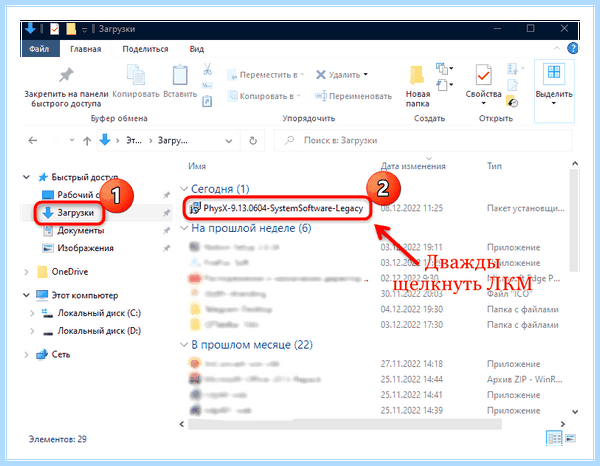The image size is (600, 466).
Task: Open the Properties dropdown arrow
Action: click(483, 103)
